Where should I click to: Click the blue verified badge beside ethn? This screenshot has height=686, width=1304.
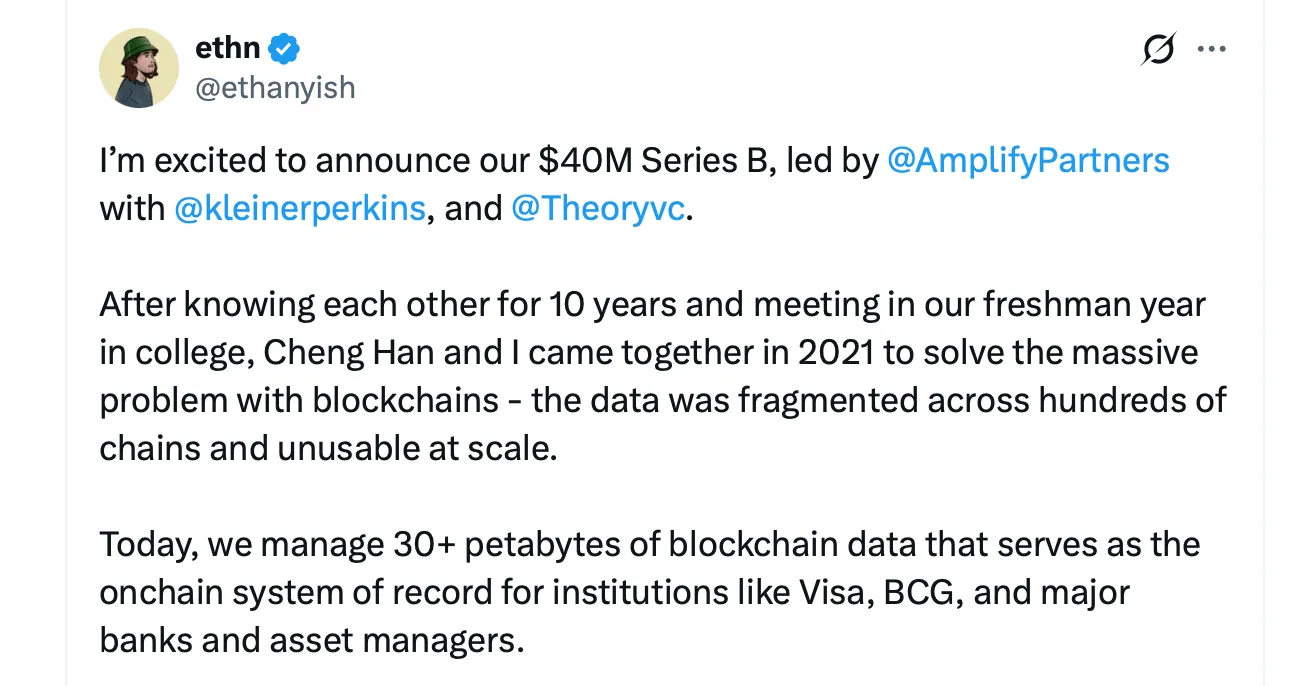point(285,48)
